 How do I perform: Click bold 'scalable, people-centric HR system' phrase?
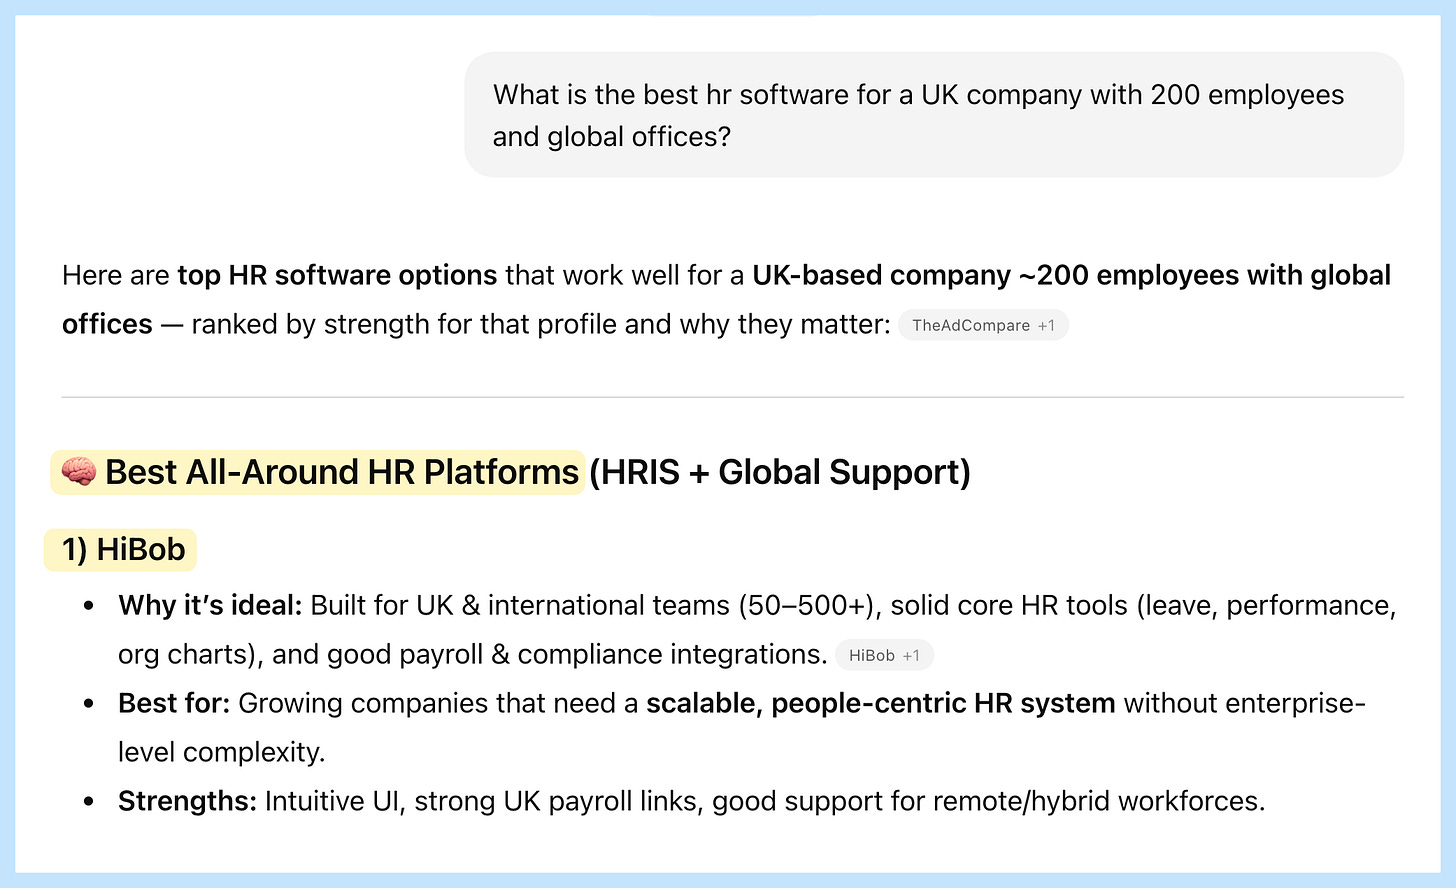(881, 703)
